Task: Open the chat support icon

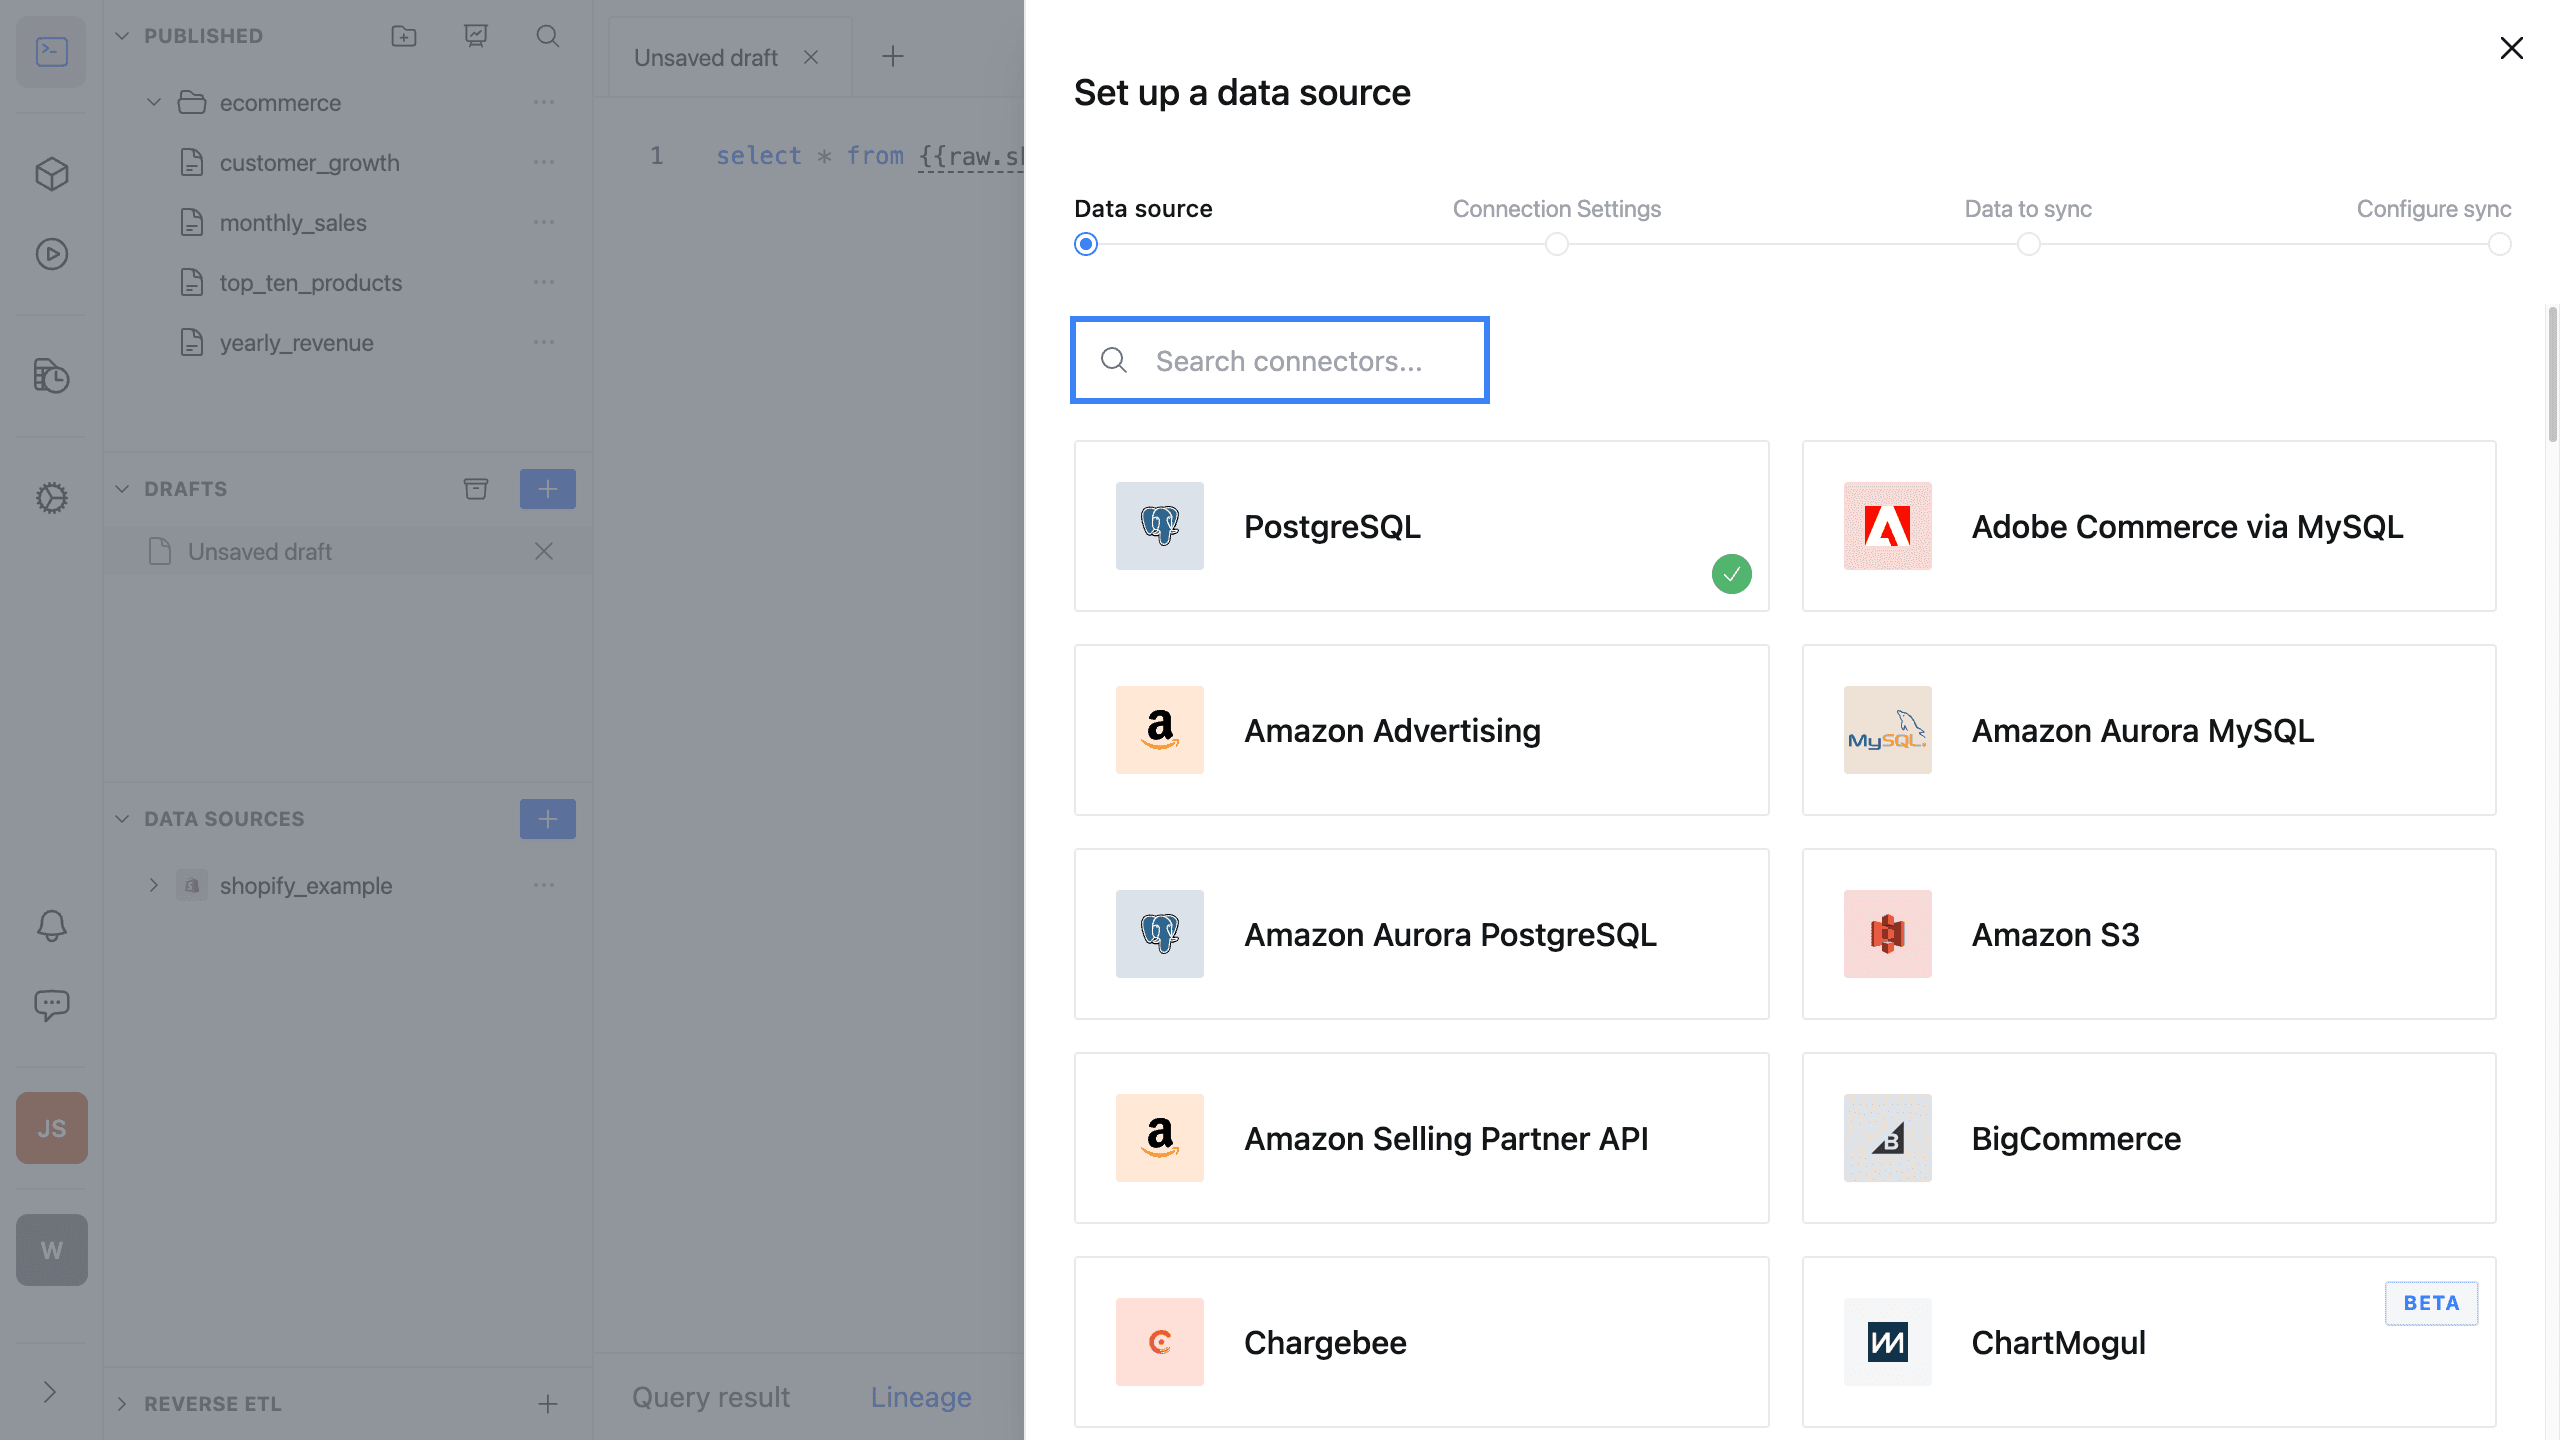Action: pos(51,1004)
